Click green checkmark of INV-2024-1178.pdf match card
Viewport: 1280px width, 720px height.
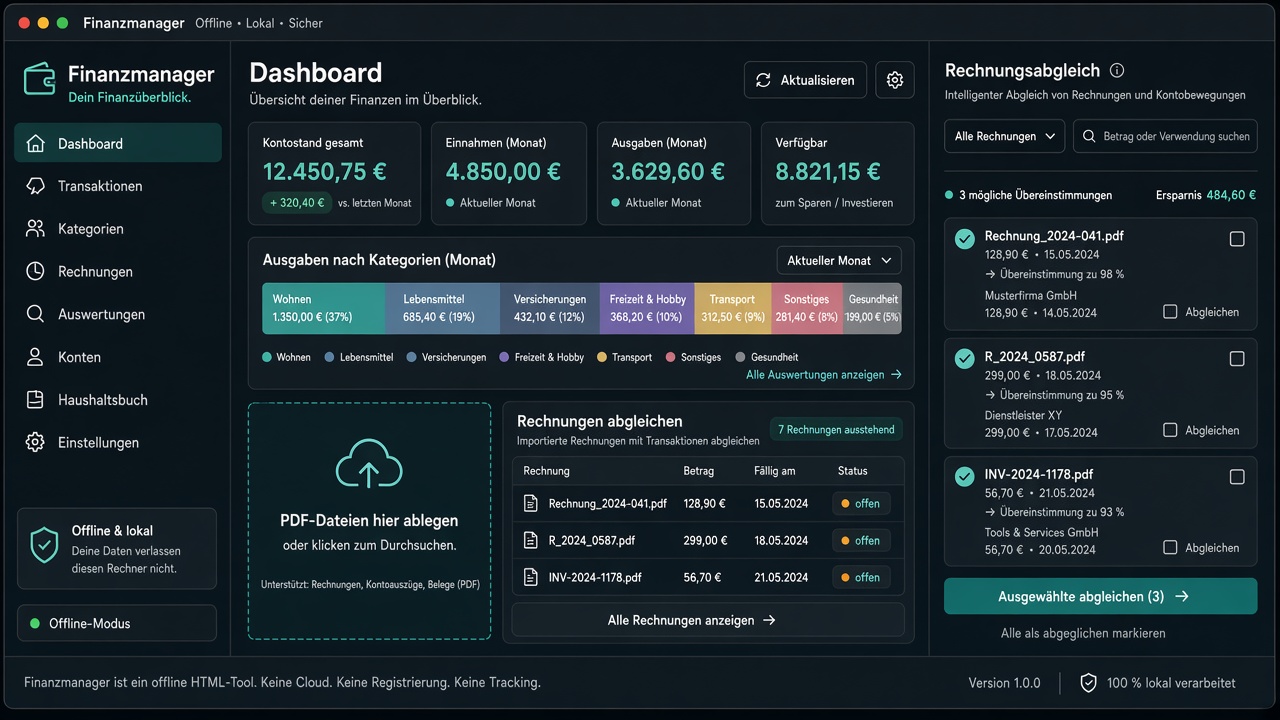point(965,476)
